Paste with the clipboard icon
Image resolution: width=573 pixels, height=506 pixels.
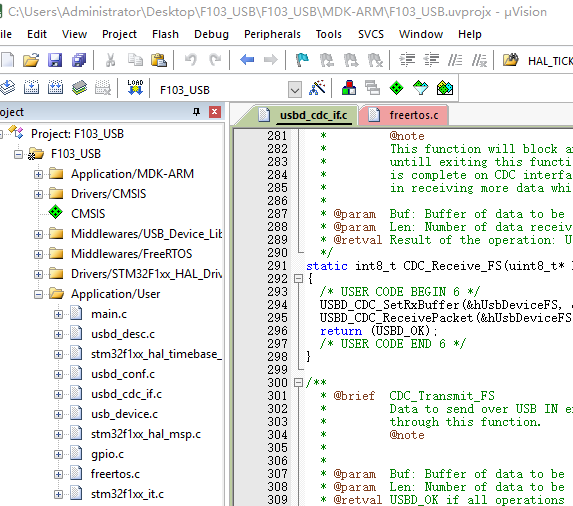pos(159,60)
